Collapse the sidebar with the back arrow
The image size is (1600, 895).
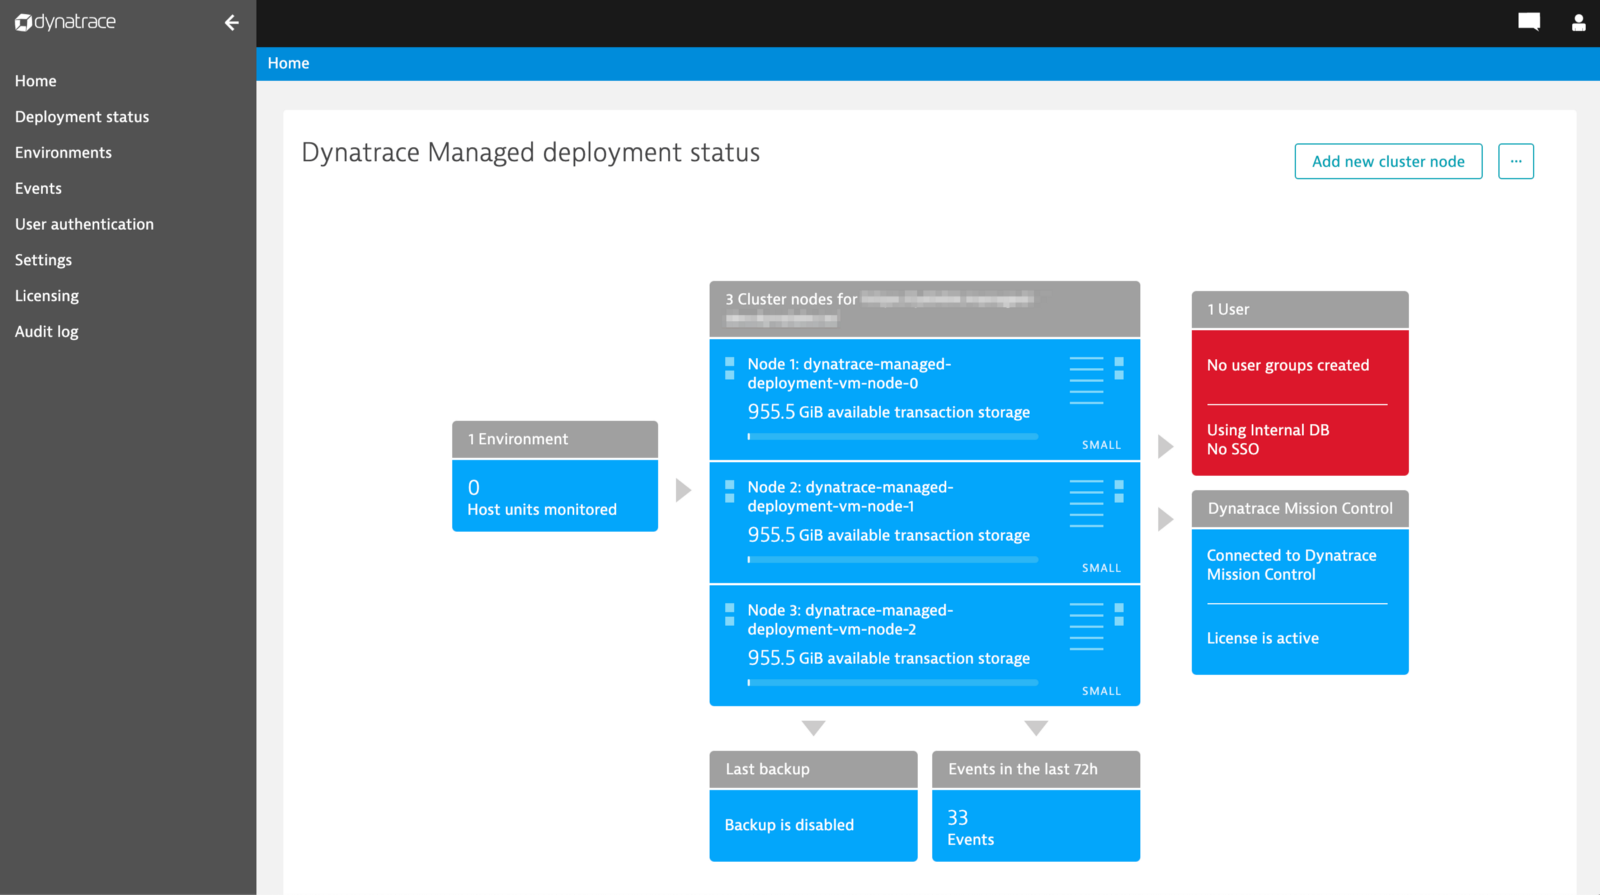click(x=232, y=22)
